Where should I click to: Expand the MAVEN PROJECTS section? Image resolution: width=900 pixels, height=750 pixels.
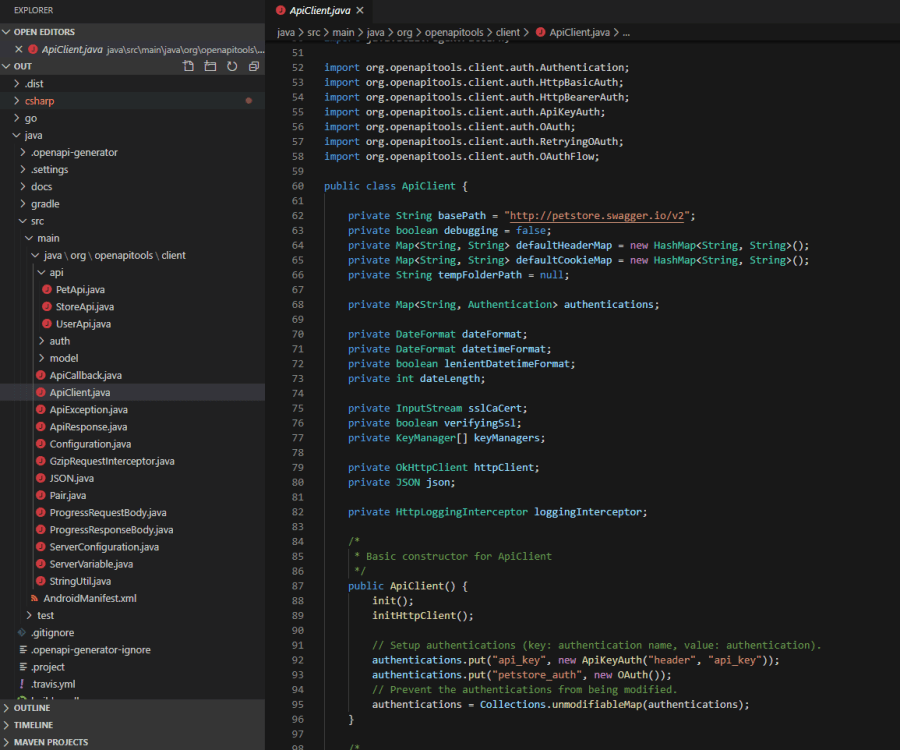coord(50,742)
